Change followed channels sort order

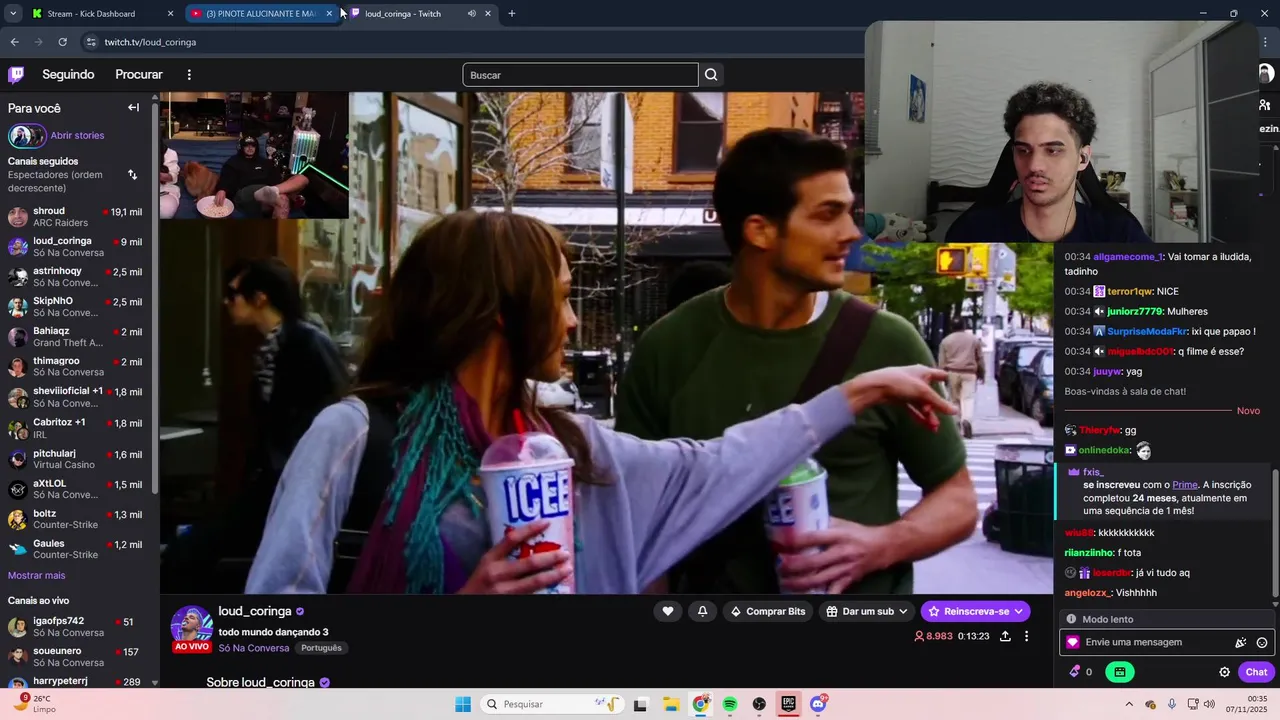coord(132,175)
